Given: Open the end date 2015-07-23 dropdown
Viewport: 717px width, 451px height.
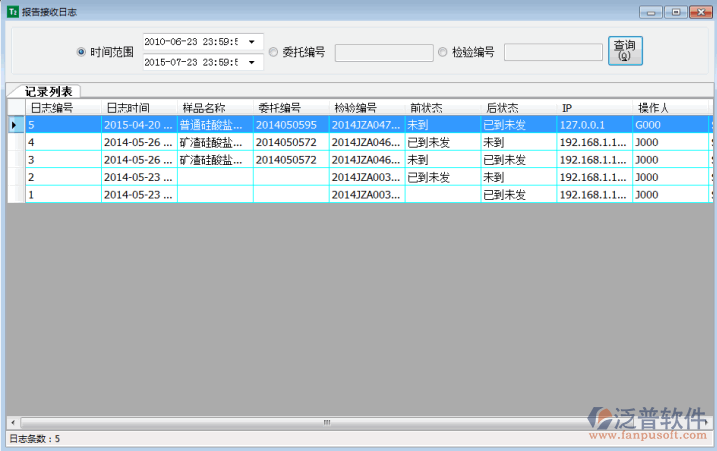Looking at the screenshot, I should 250,62.
